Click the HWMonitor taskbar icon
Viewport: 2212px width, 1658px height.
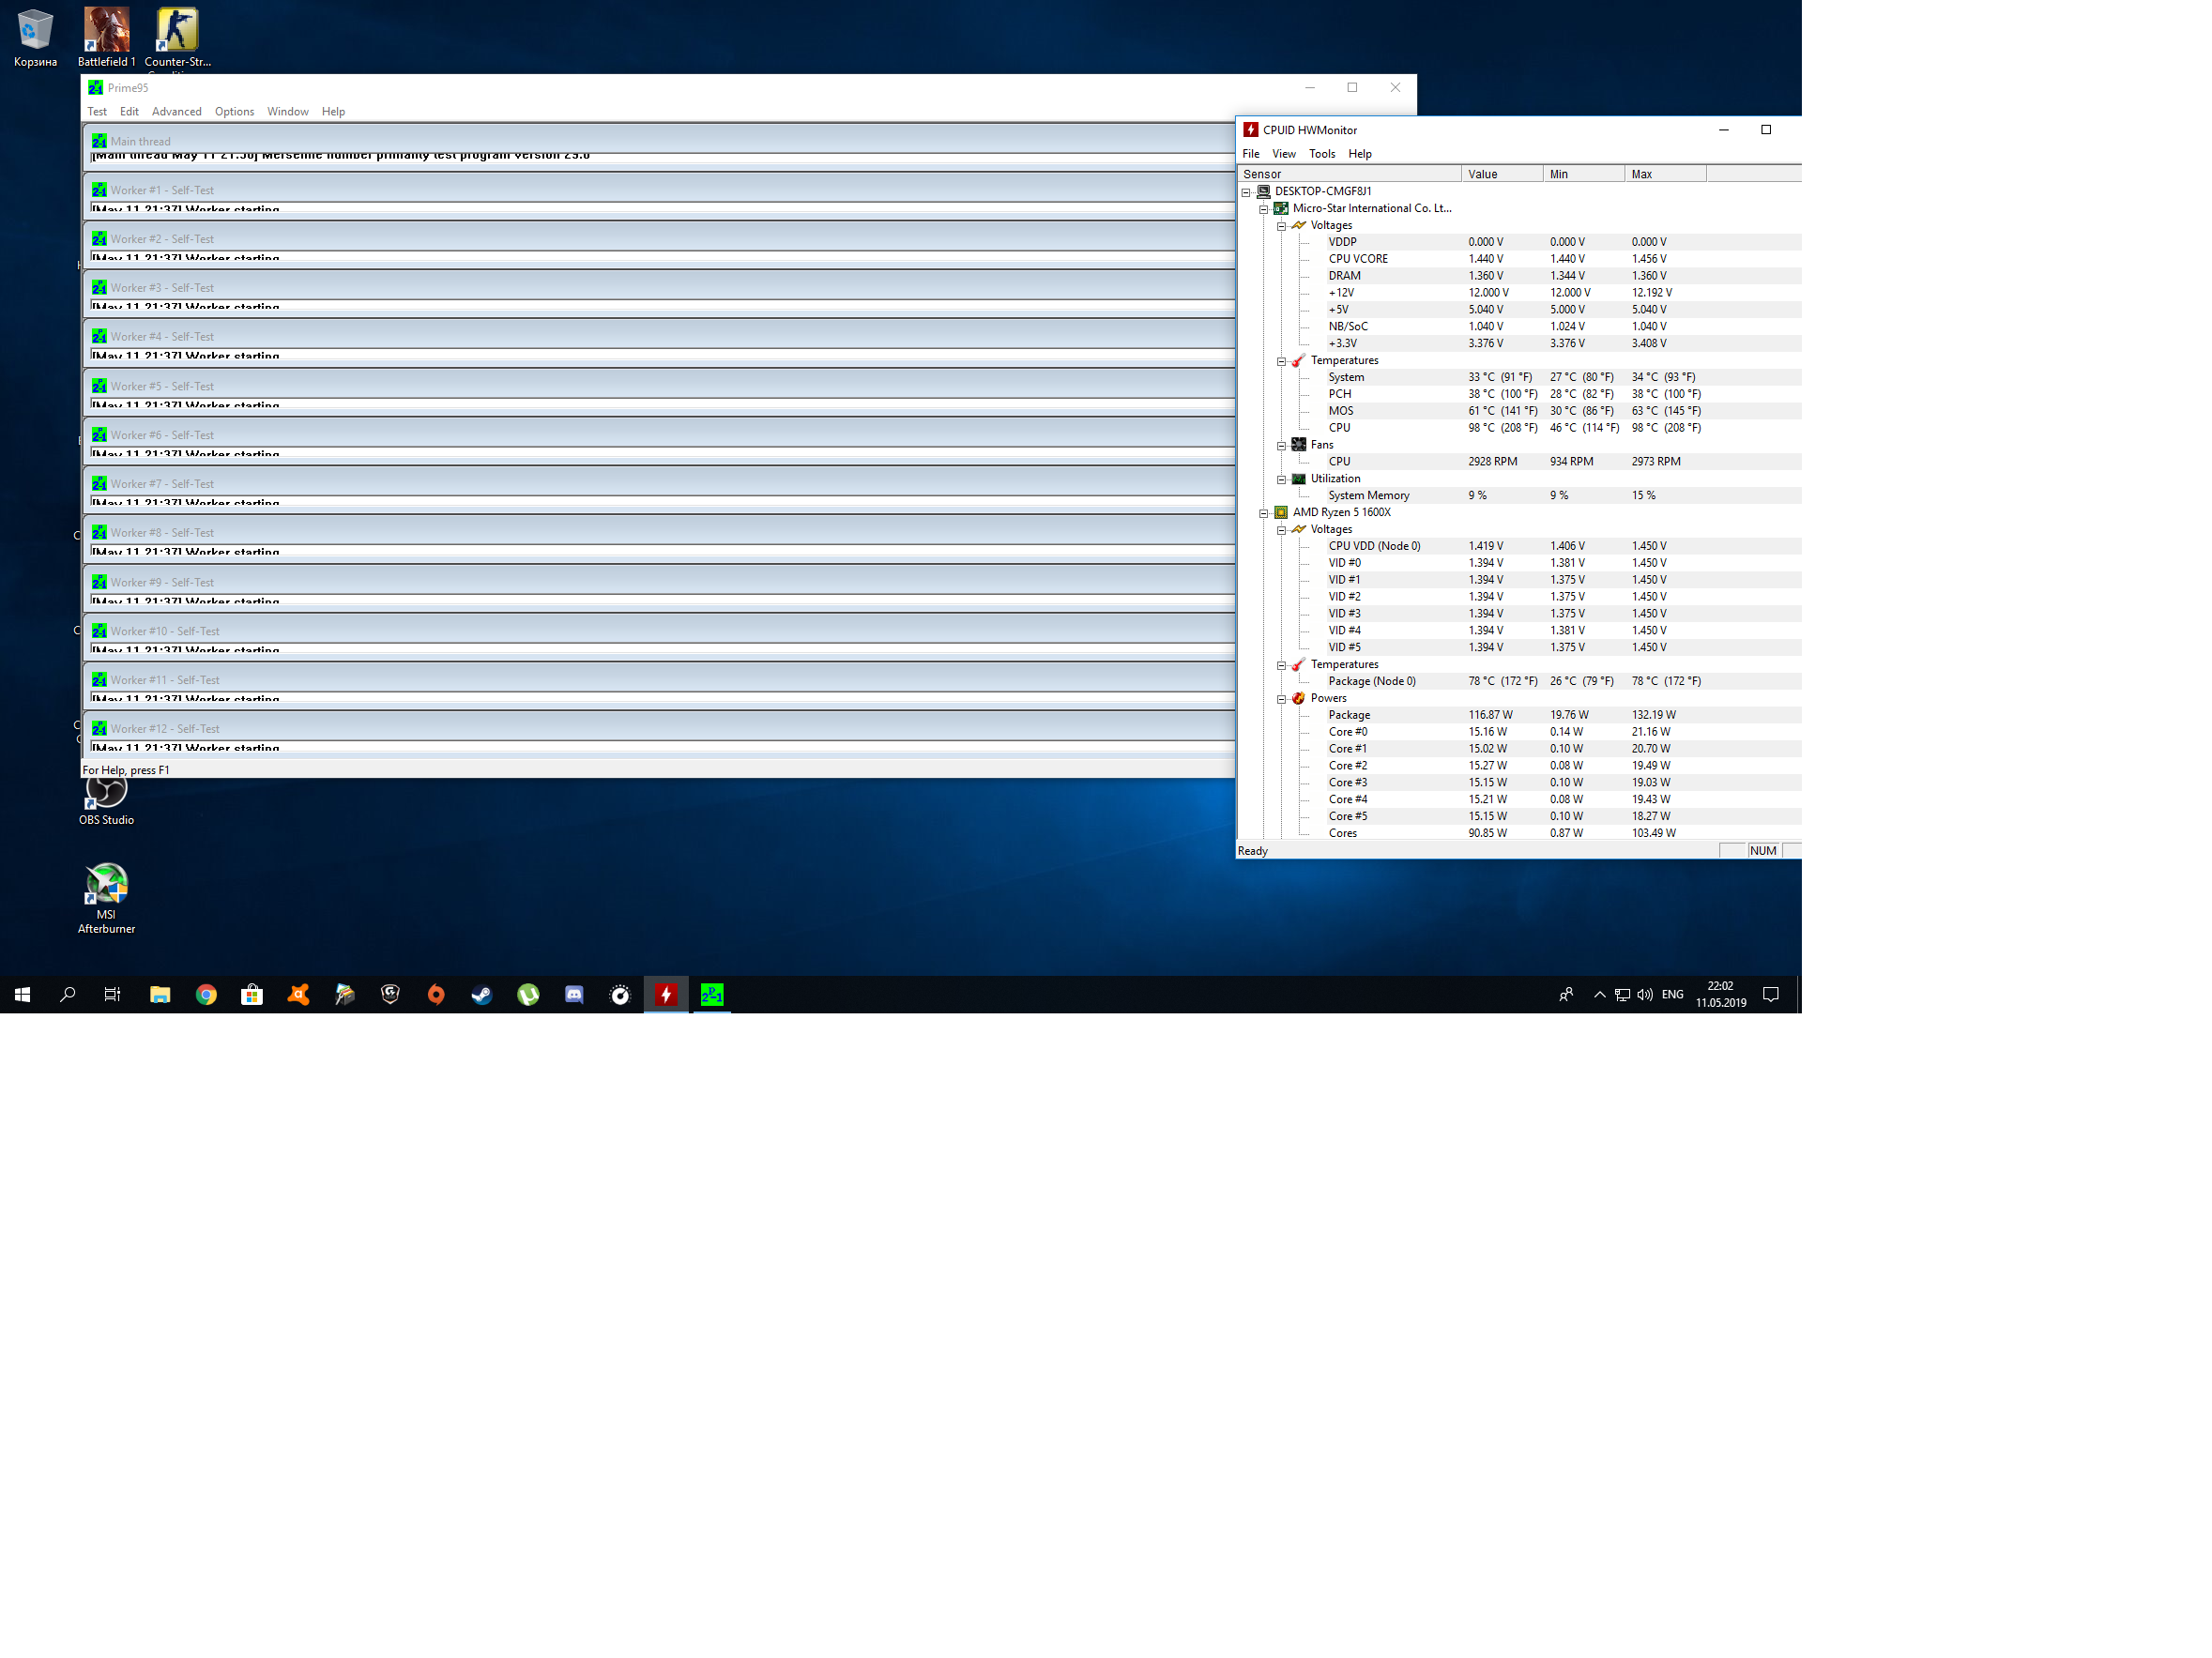click(x=666, y=995)
